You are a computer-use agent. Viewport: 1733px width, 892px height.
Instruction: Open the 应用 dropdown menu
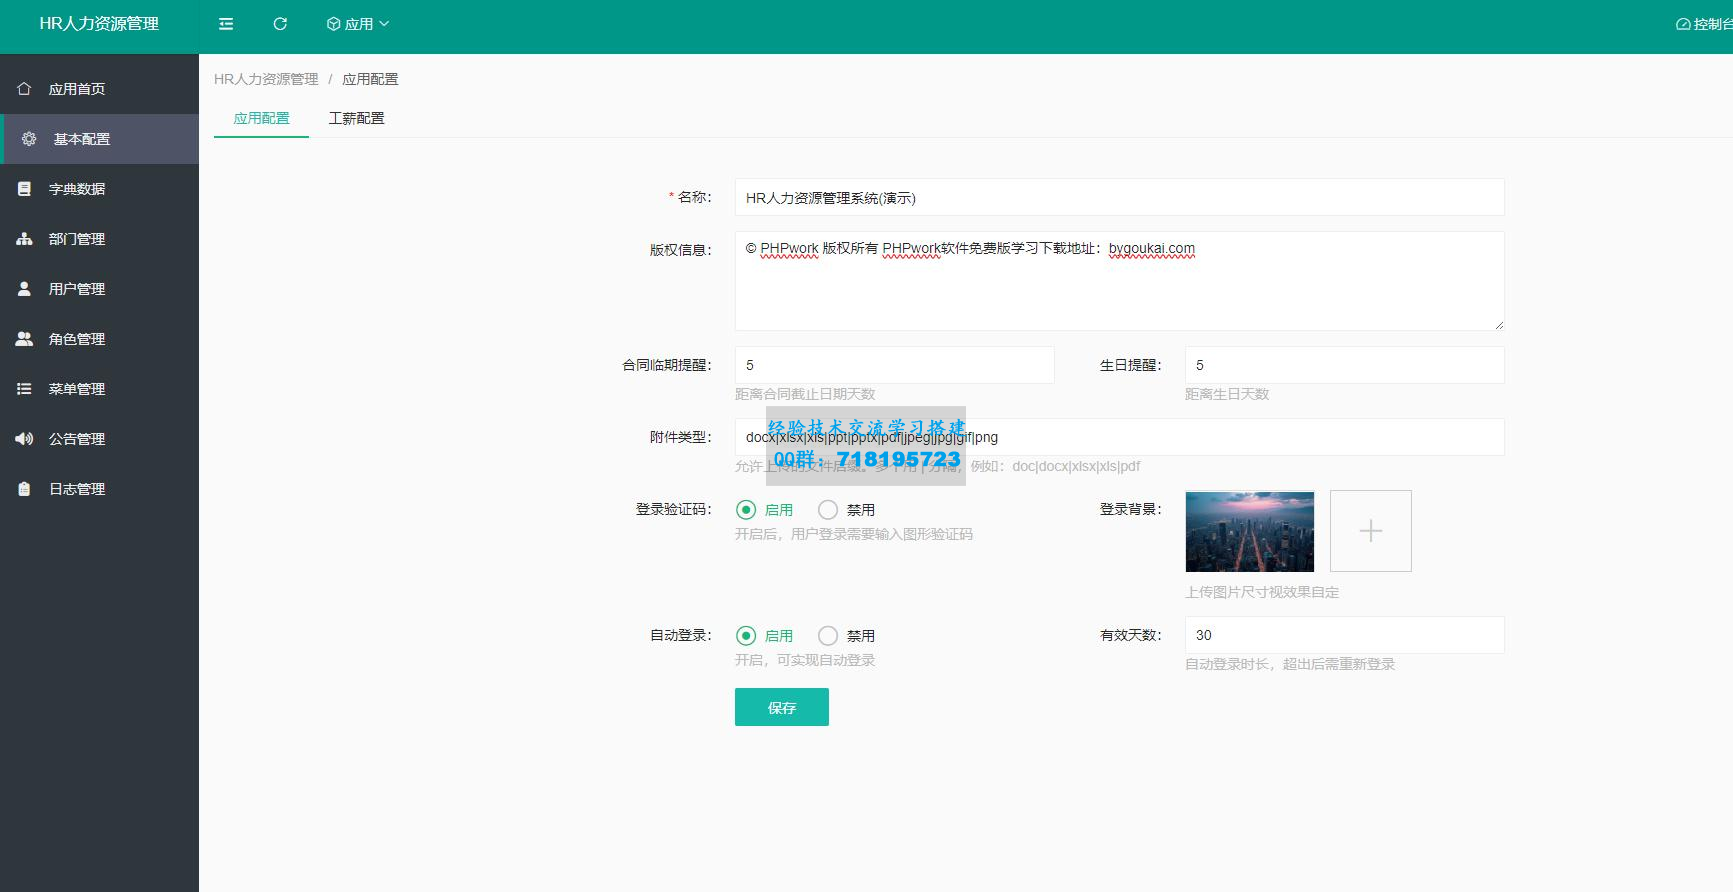pos(358,24)
